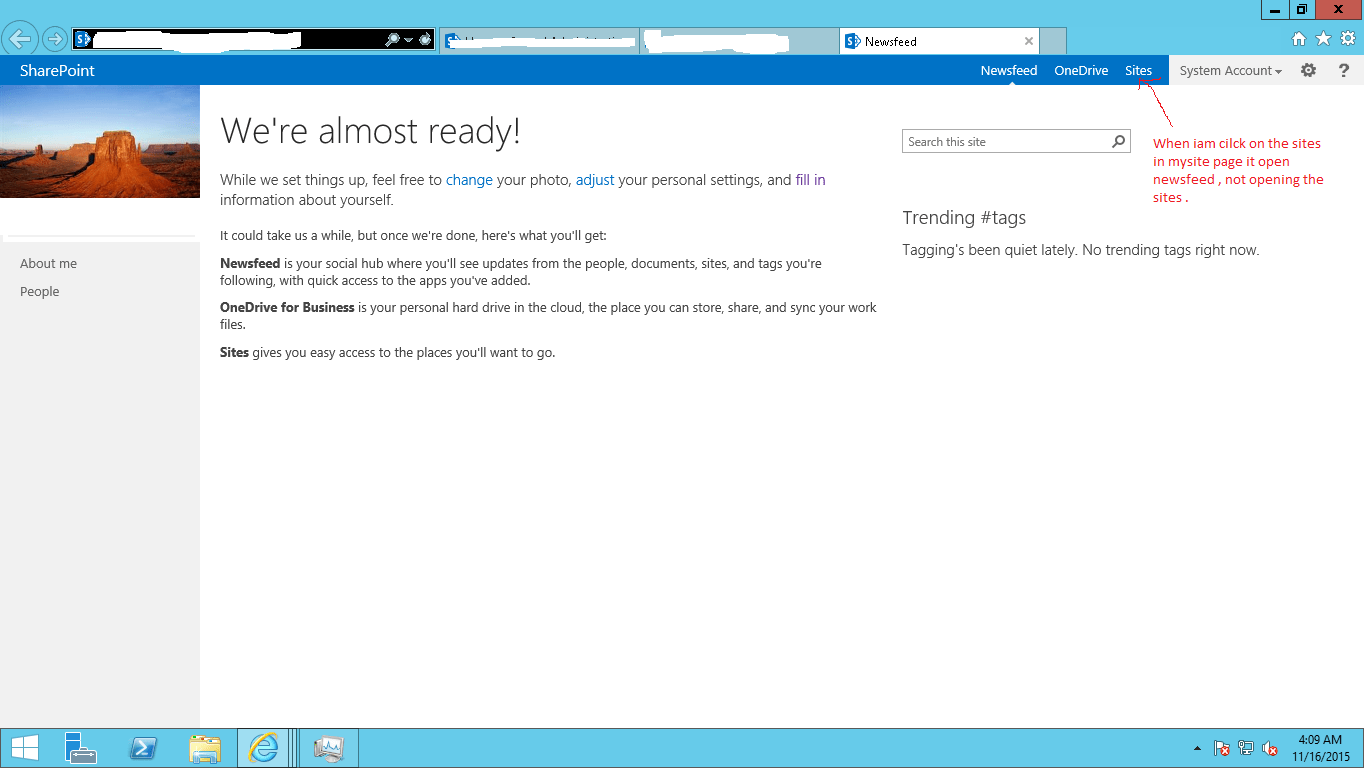This screenshot has height=768, width=1364.
Task: Show hidden tray icons with the arrow
Action: coord(1197,748)
